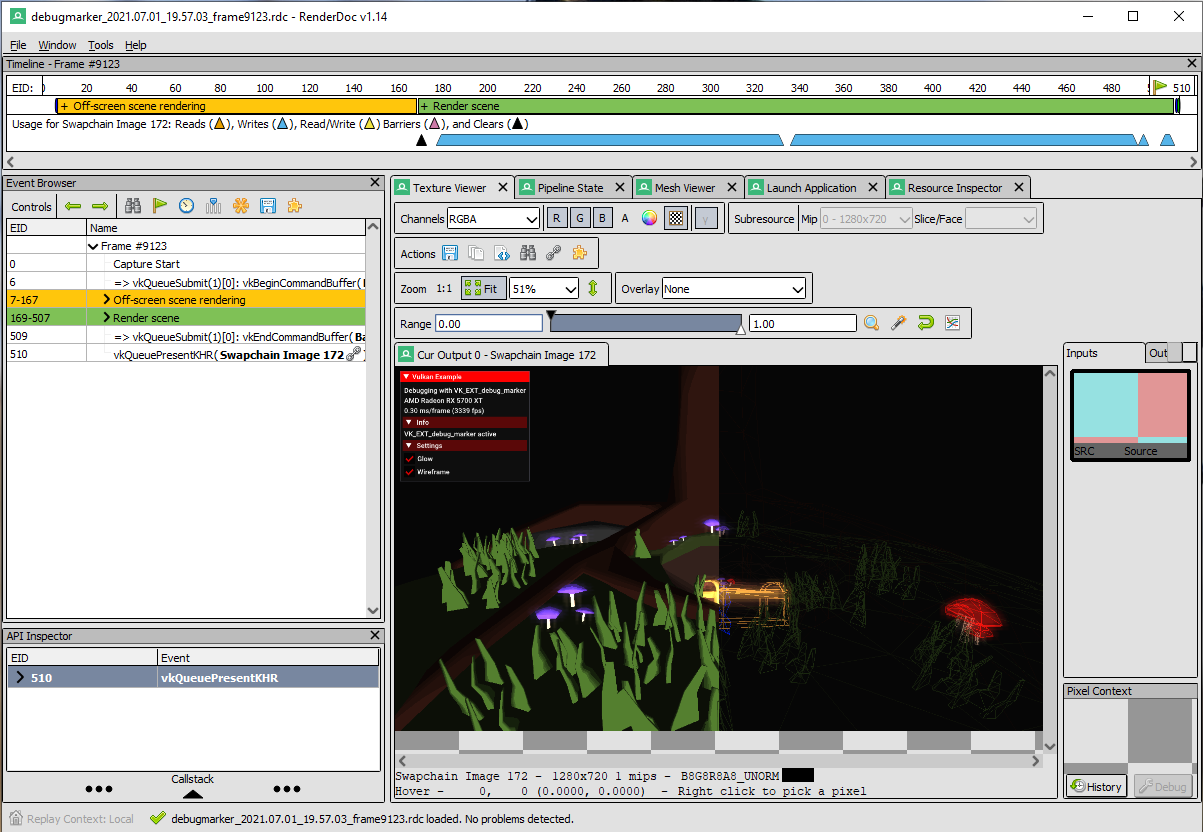Viewport: 1203px width, 832px height.
Task: Open histogram with the Range chart icon
Action: (x=952, y=323)
